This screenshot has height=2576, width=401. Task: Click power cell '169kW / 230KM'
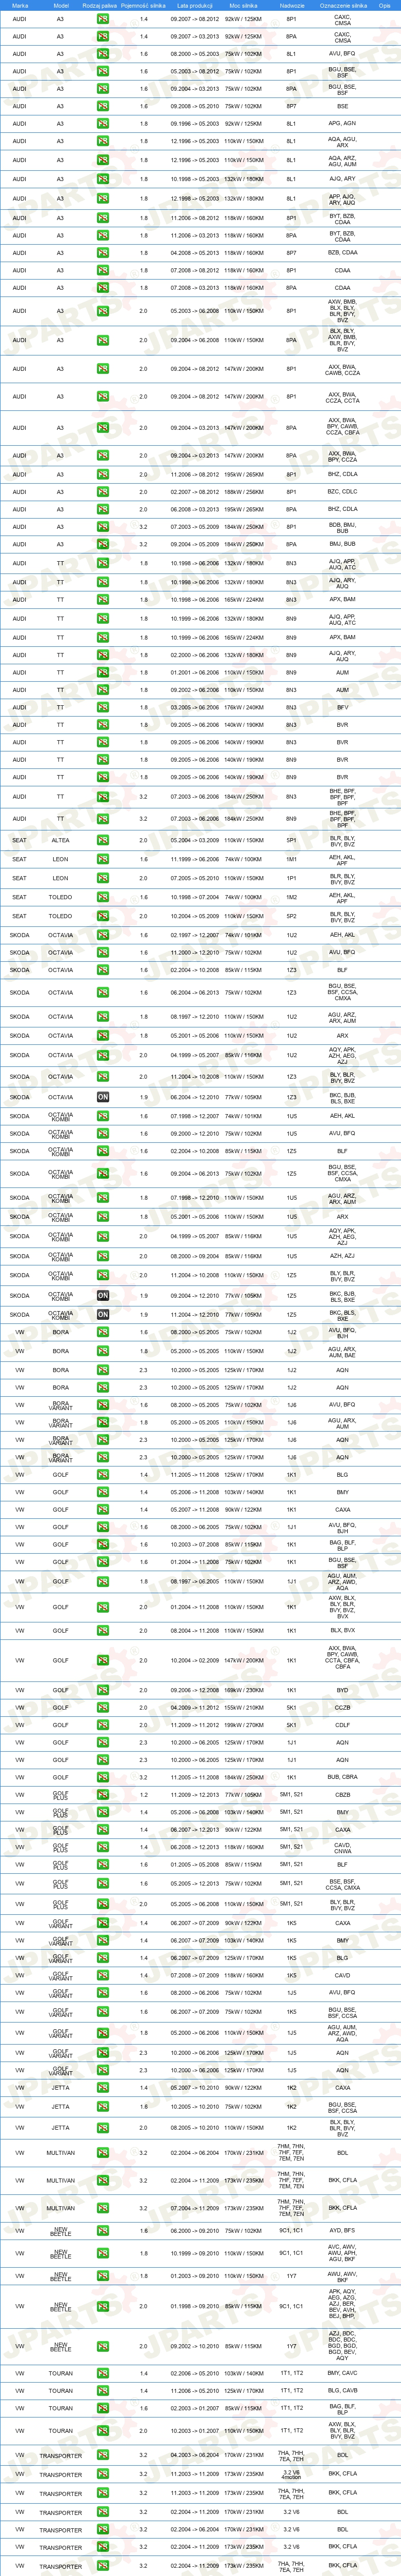click(x=244, y=1690)
